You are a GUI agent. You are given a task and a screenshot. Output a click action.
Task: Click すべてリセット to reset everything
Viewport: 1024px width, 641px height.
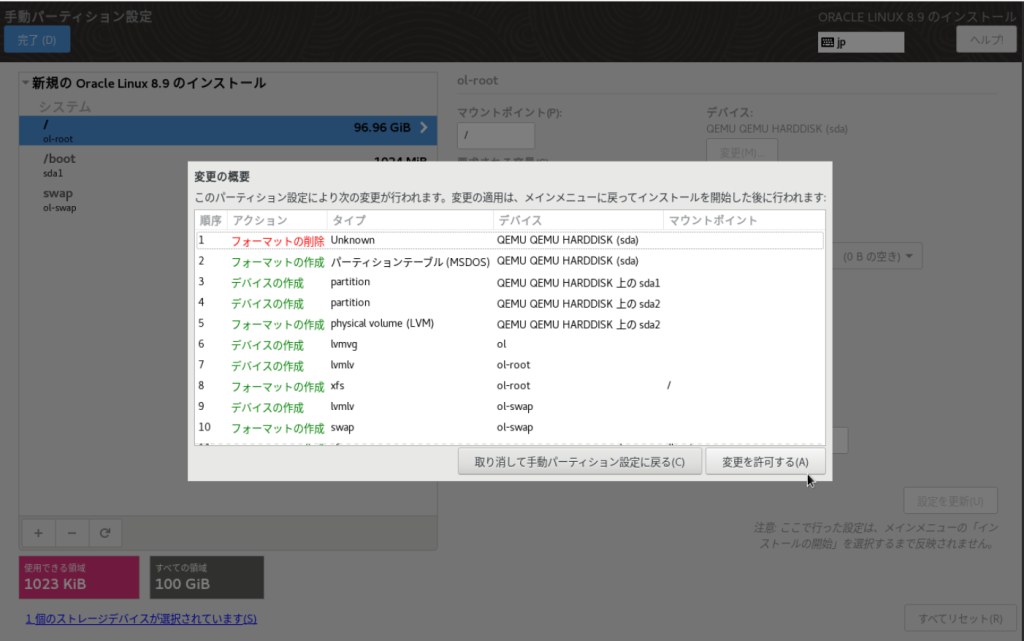pos(960,618)
